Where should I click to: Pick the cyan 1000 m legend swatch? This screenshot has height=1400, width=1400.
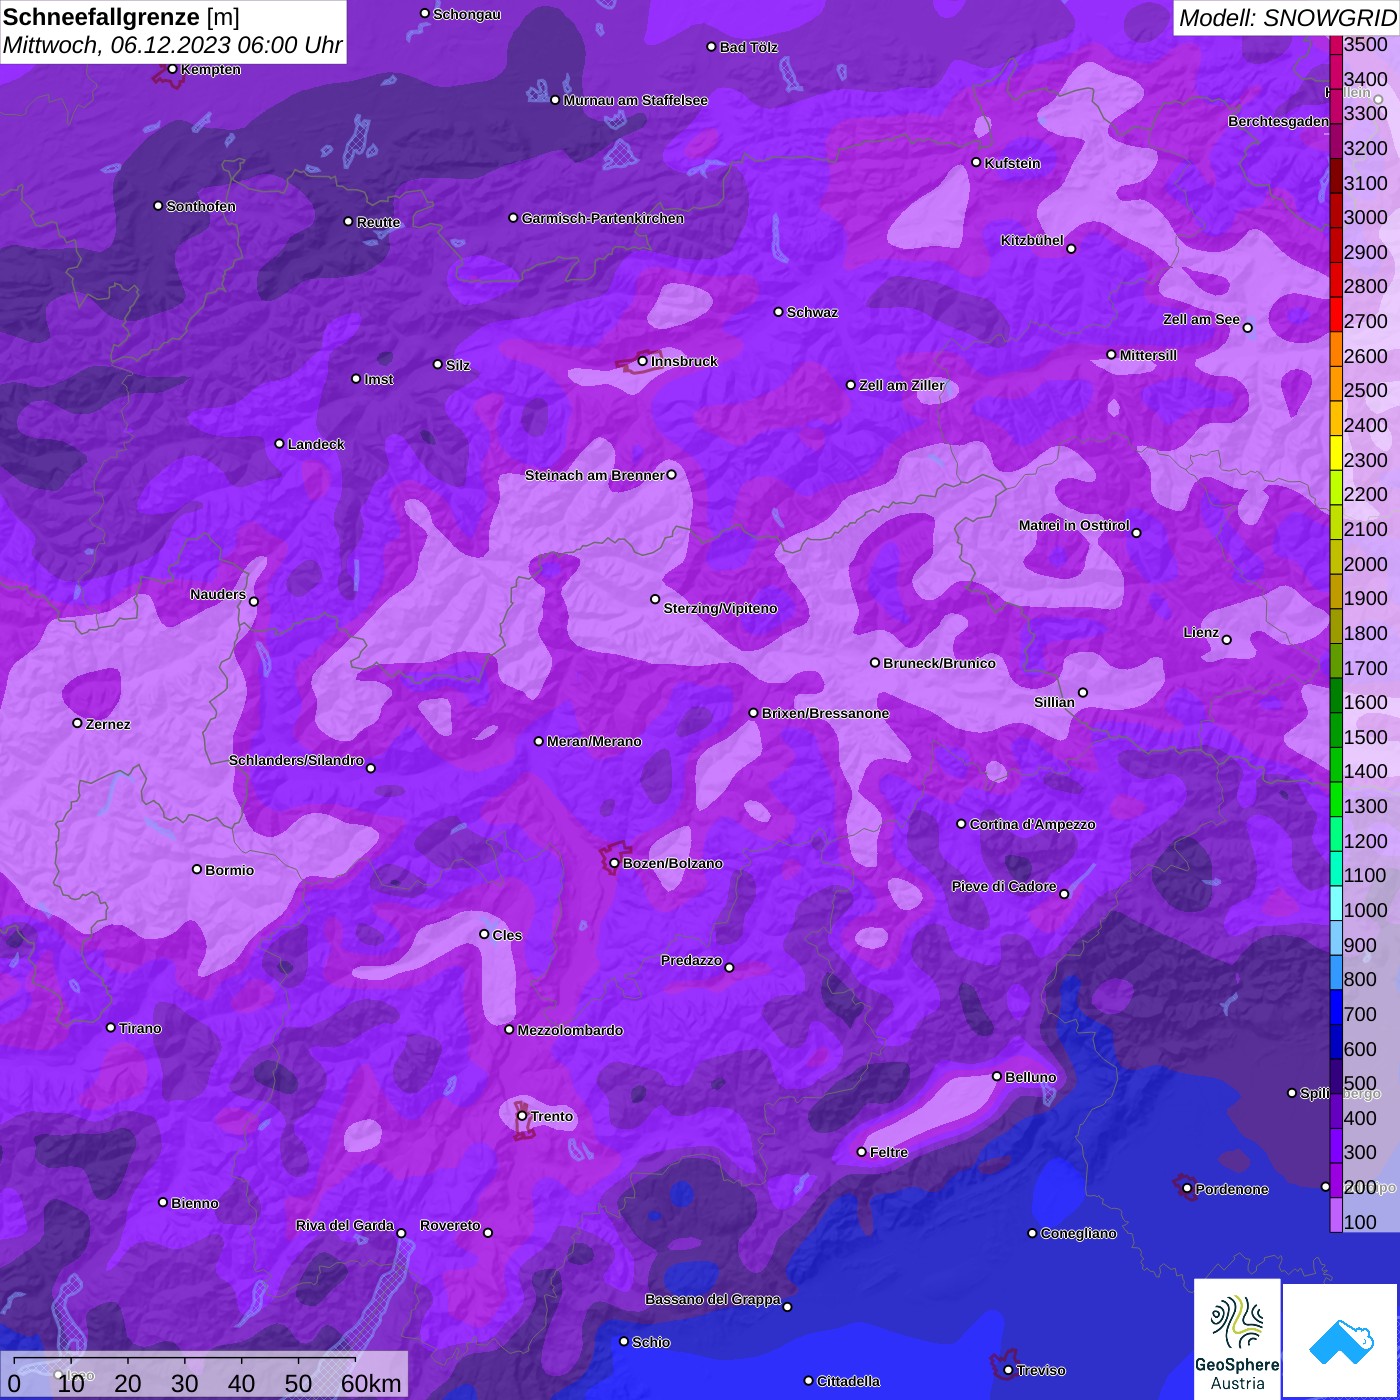[1336, 903]
